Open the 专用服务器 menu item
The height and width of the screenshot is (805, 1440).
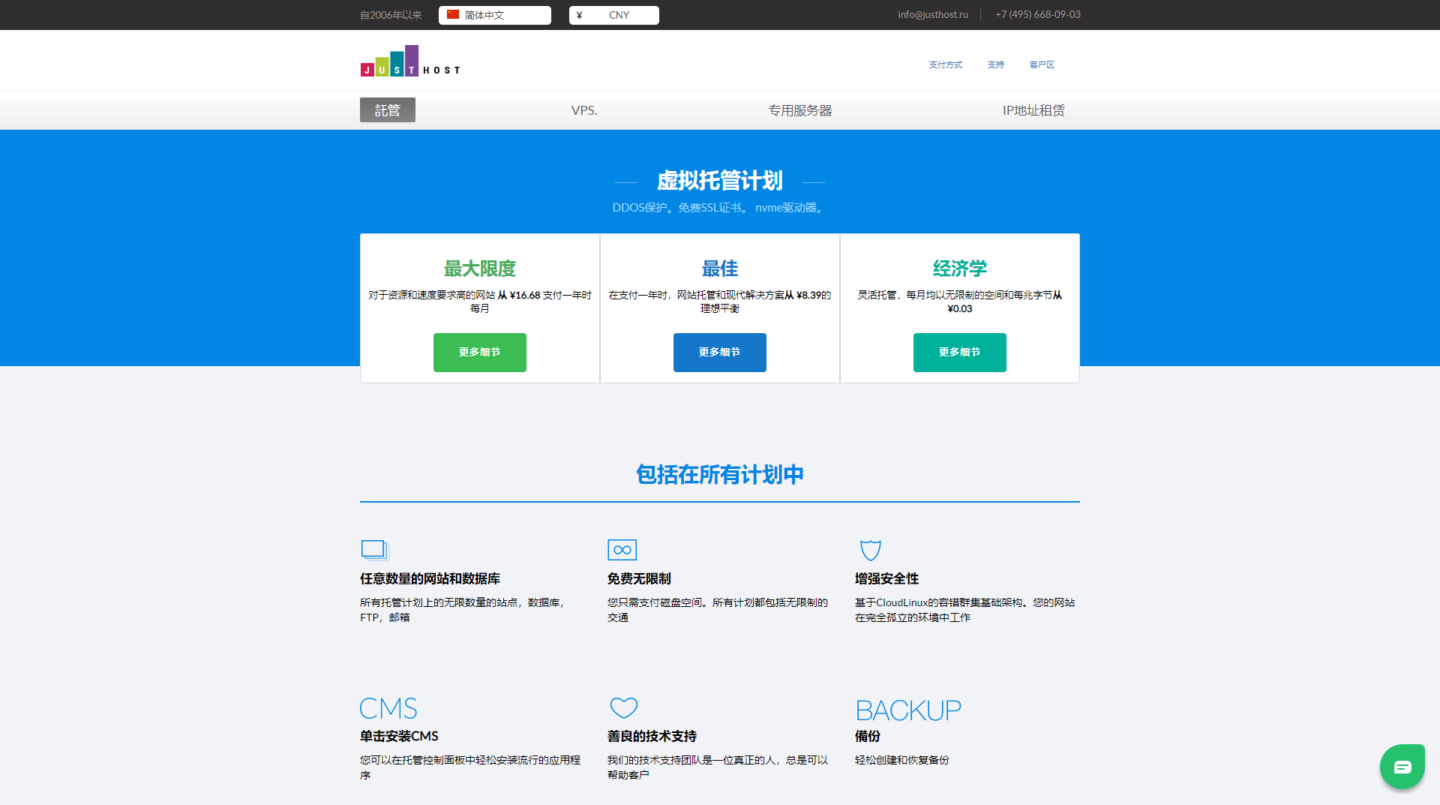(800, 110)
